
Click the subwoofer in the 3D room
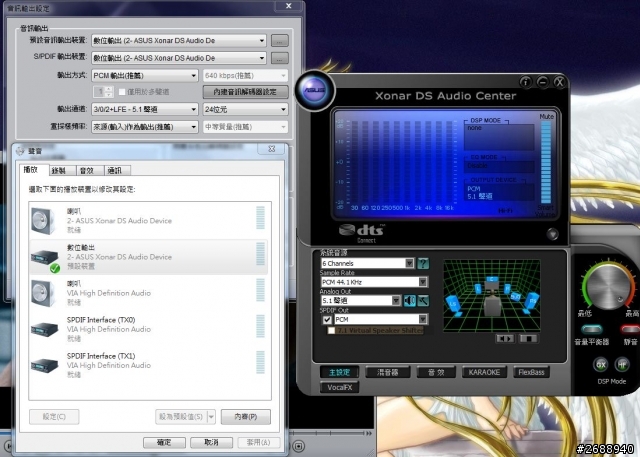(515, 296)
